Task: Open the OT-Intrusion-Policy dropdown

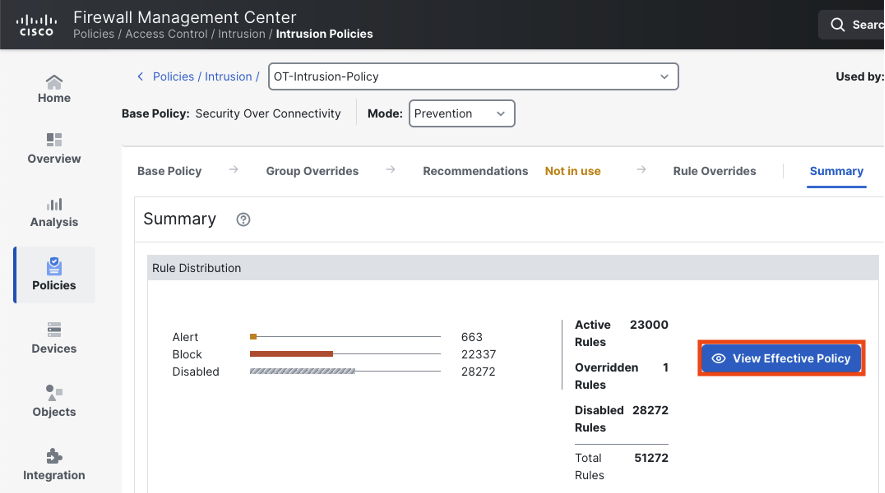Action: coord(473,76)
